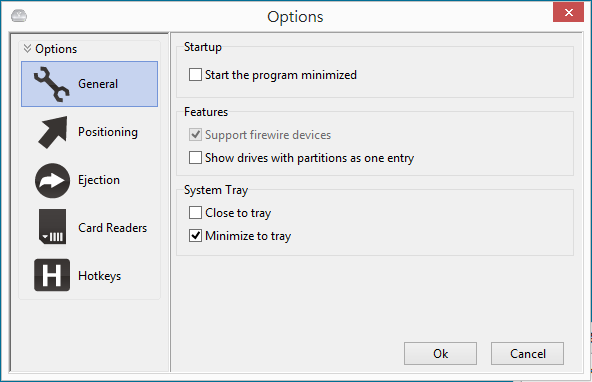Viewport: 592px width, 382px height.
Task: Discard changes with the Cancel button
Action: 527,354
